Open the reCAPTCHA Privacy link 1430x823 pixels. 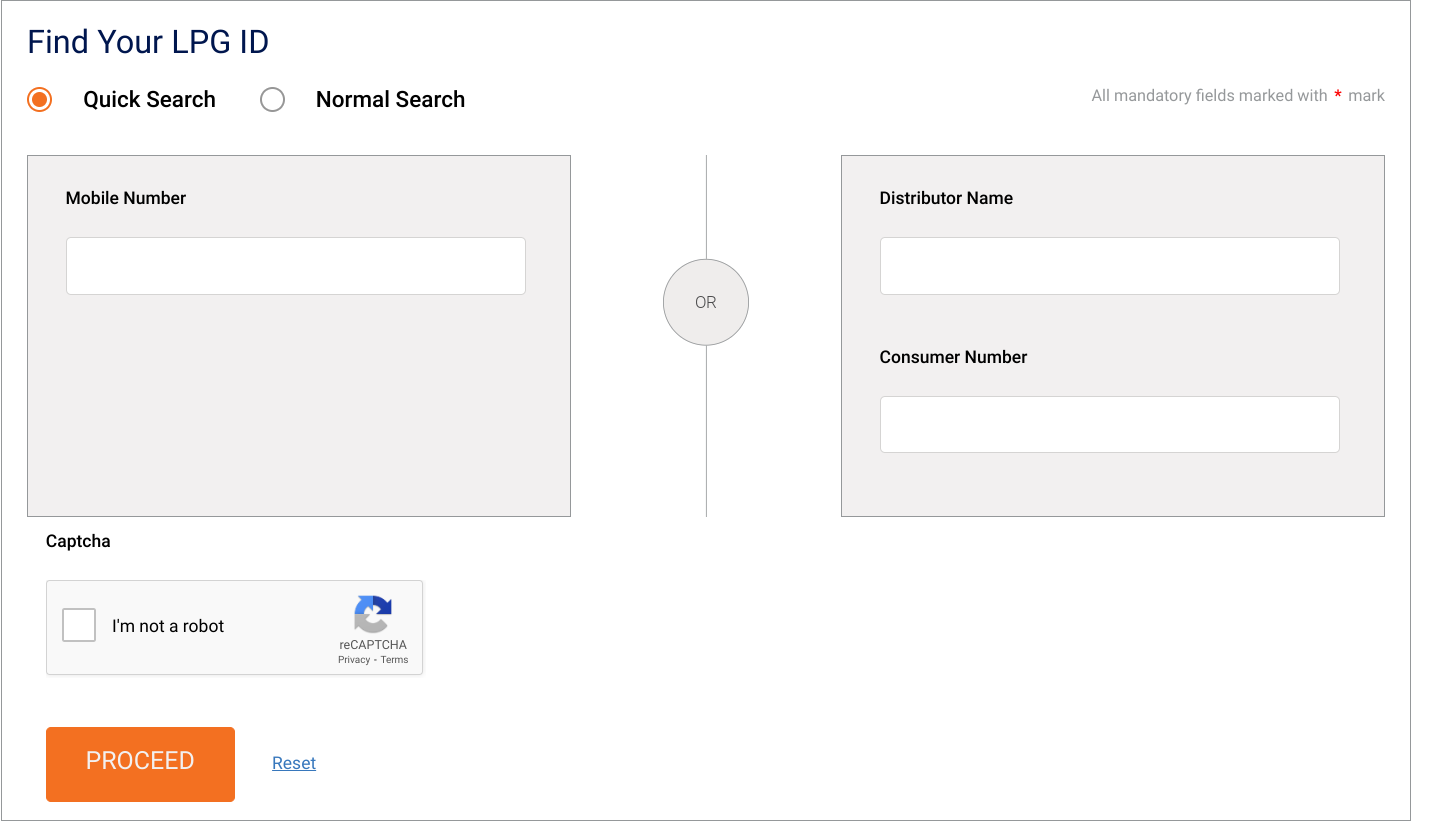pyautogui.click(x=354, y=660)
